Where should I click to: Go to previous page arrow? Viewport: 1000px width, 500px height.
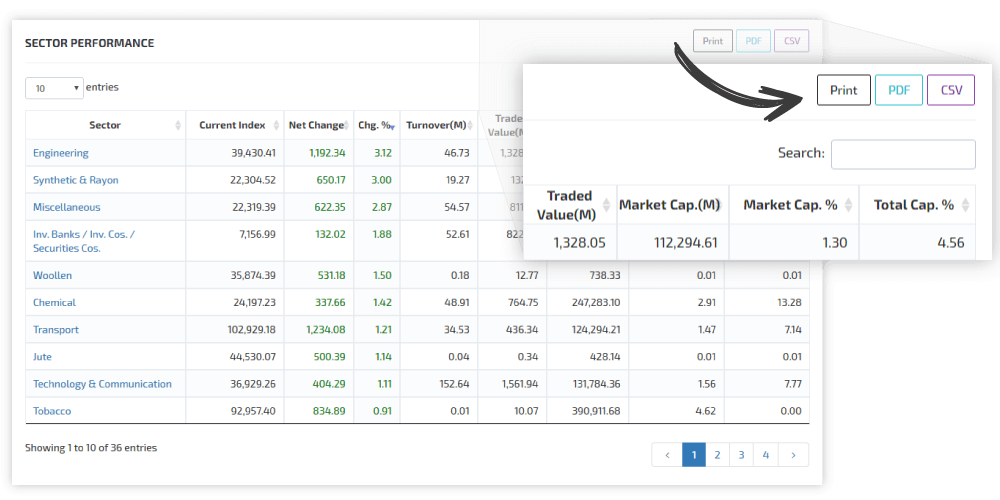[x=667, y=455]
